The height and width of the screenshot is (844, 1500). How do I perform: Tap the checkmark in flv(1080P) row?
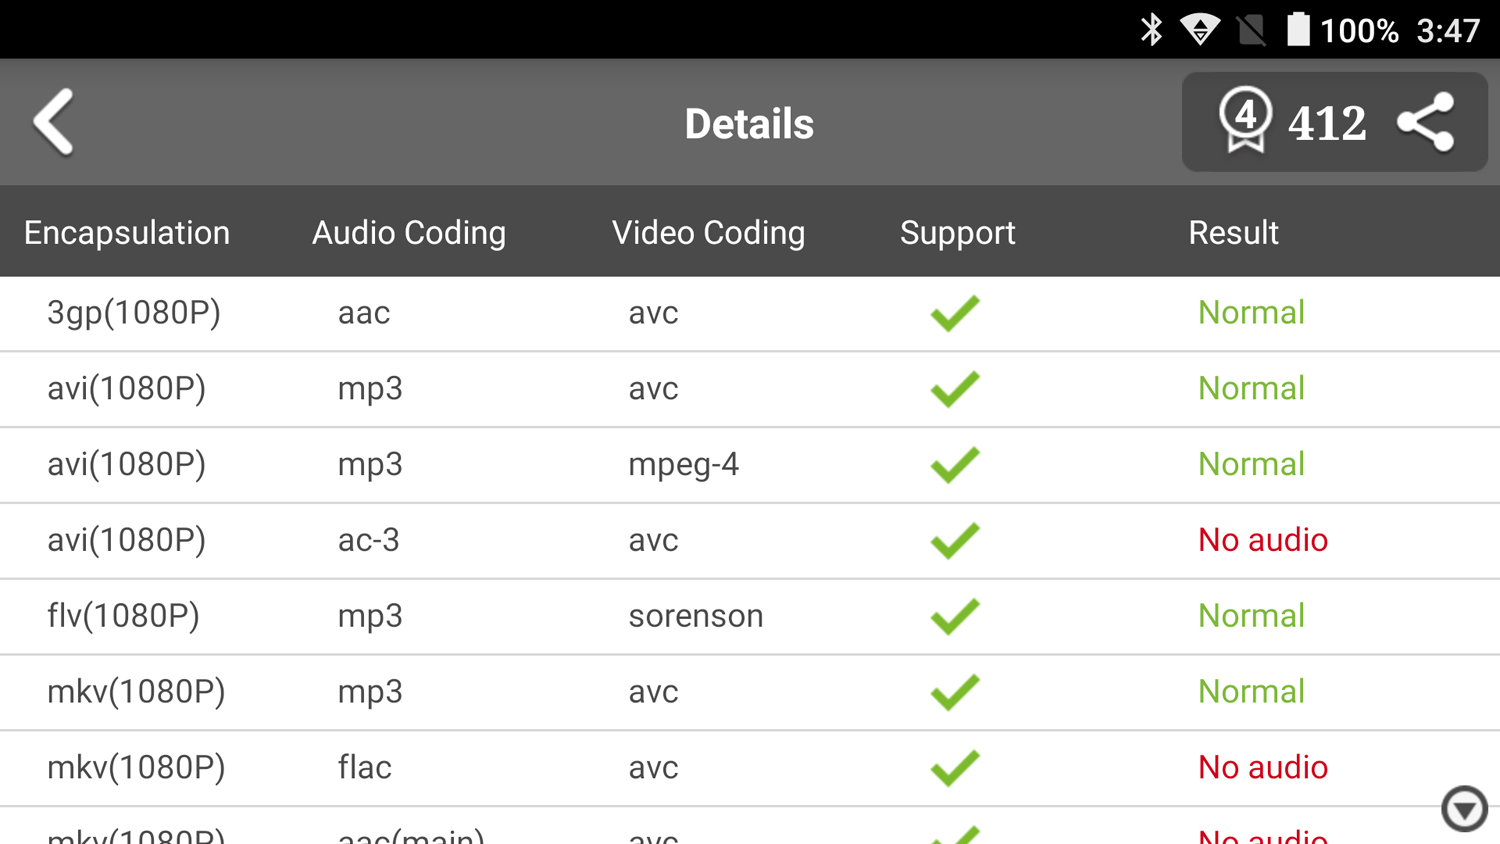pyautogui.click(x=955, y=616)
